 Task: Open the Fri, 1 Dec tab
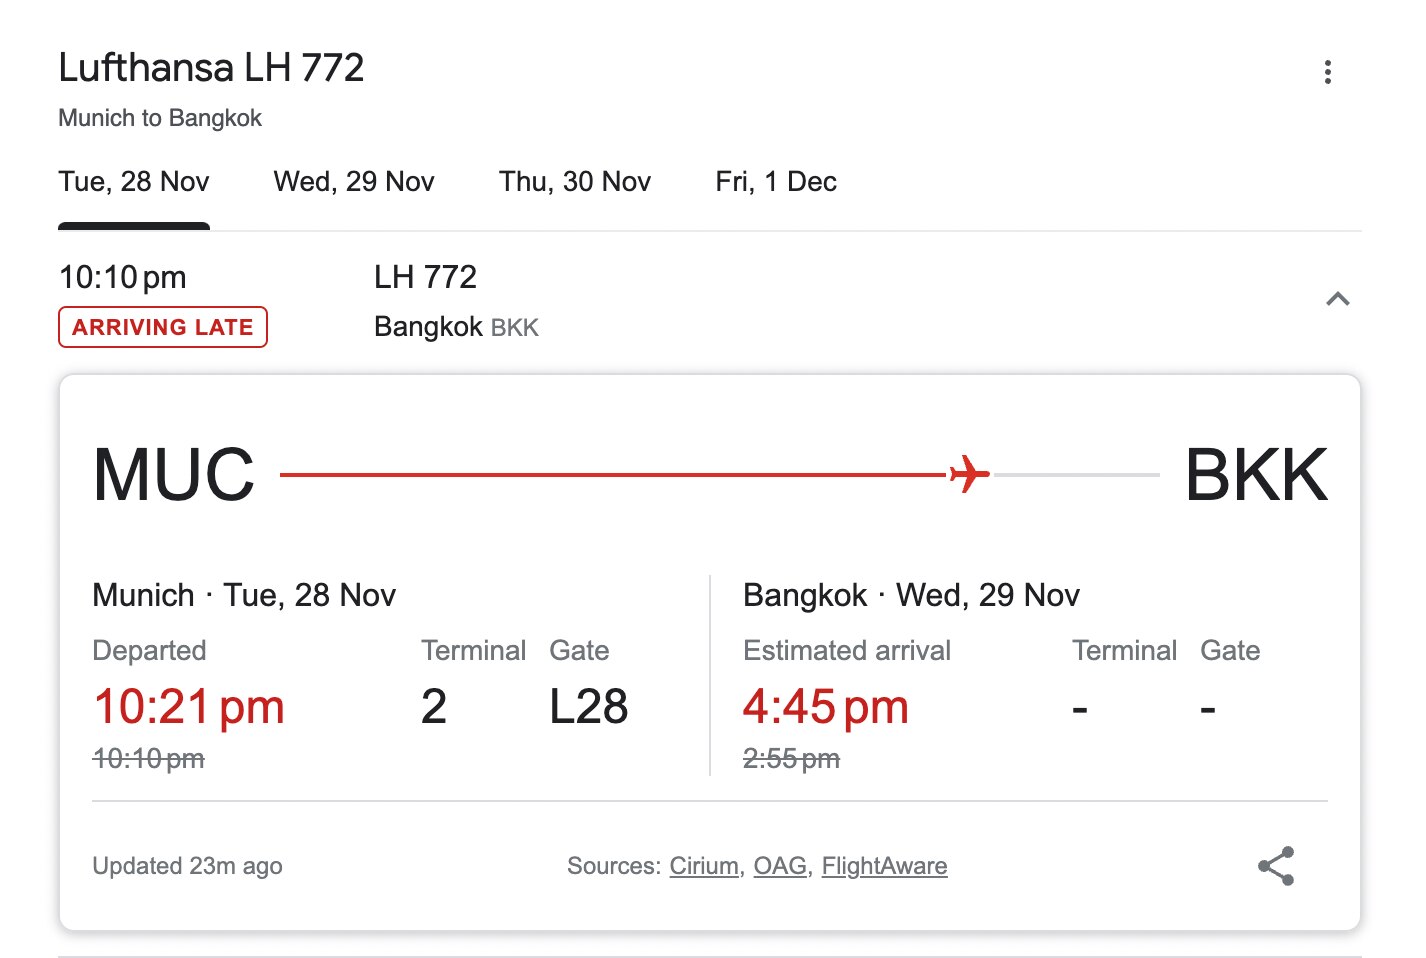point(776,182)
